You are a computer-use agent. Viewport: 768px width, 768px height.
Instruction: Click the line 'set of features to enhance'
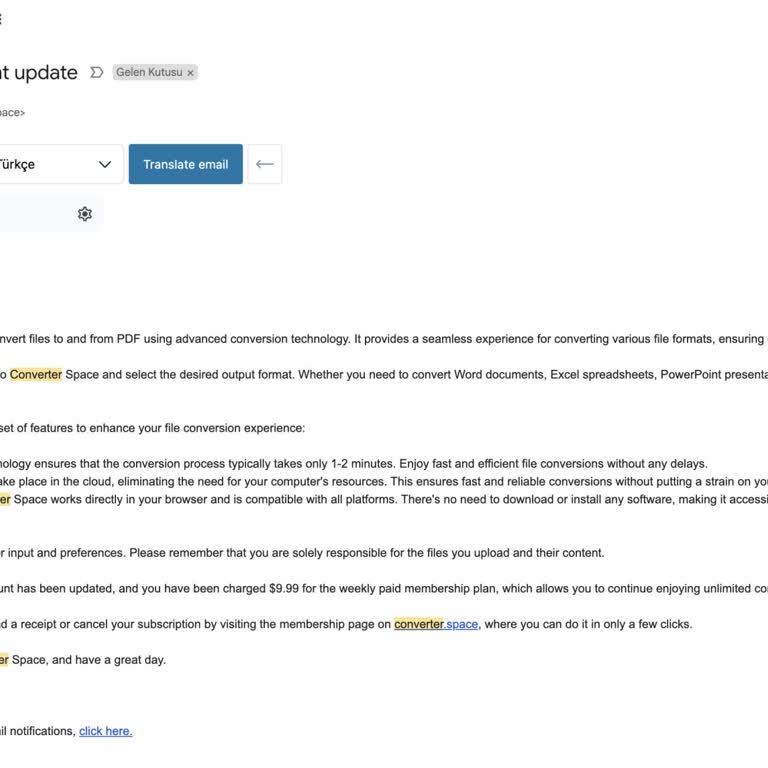[x=152, y=428]
